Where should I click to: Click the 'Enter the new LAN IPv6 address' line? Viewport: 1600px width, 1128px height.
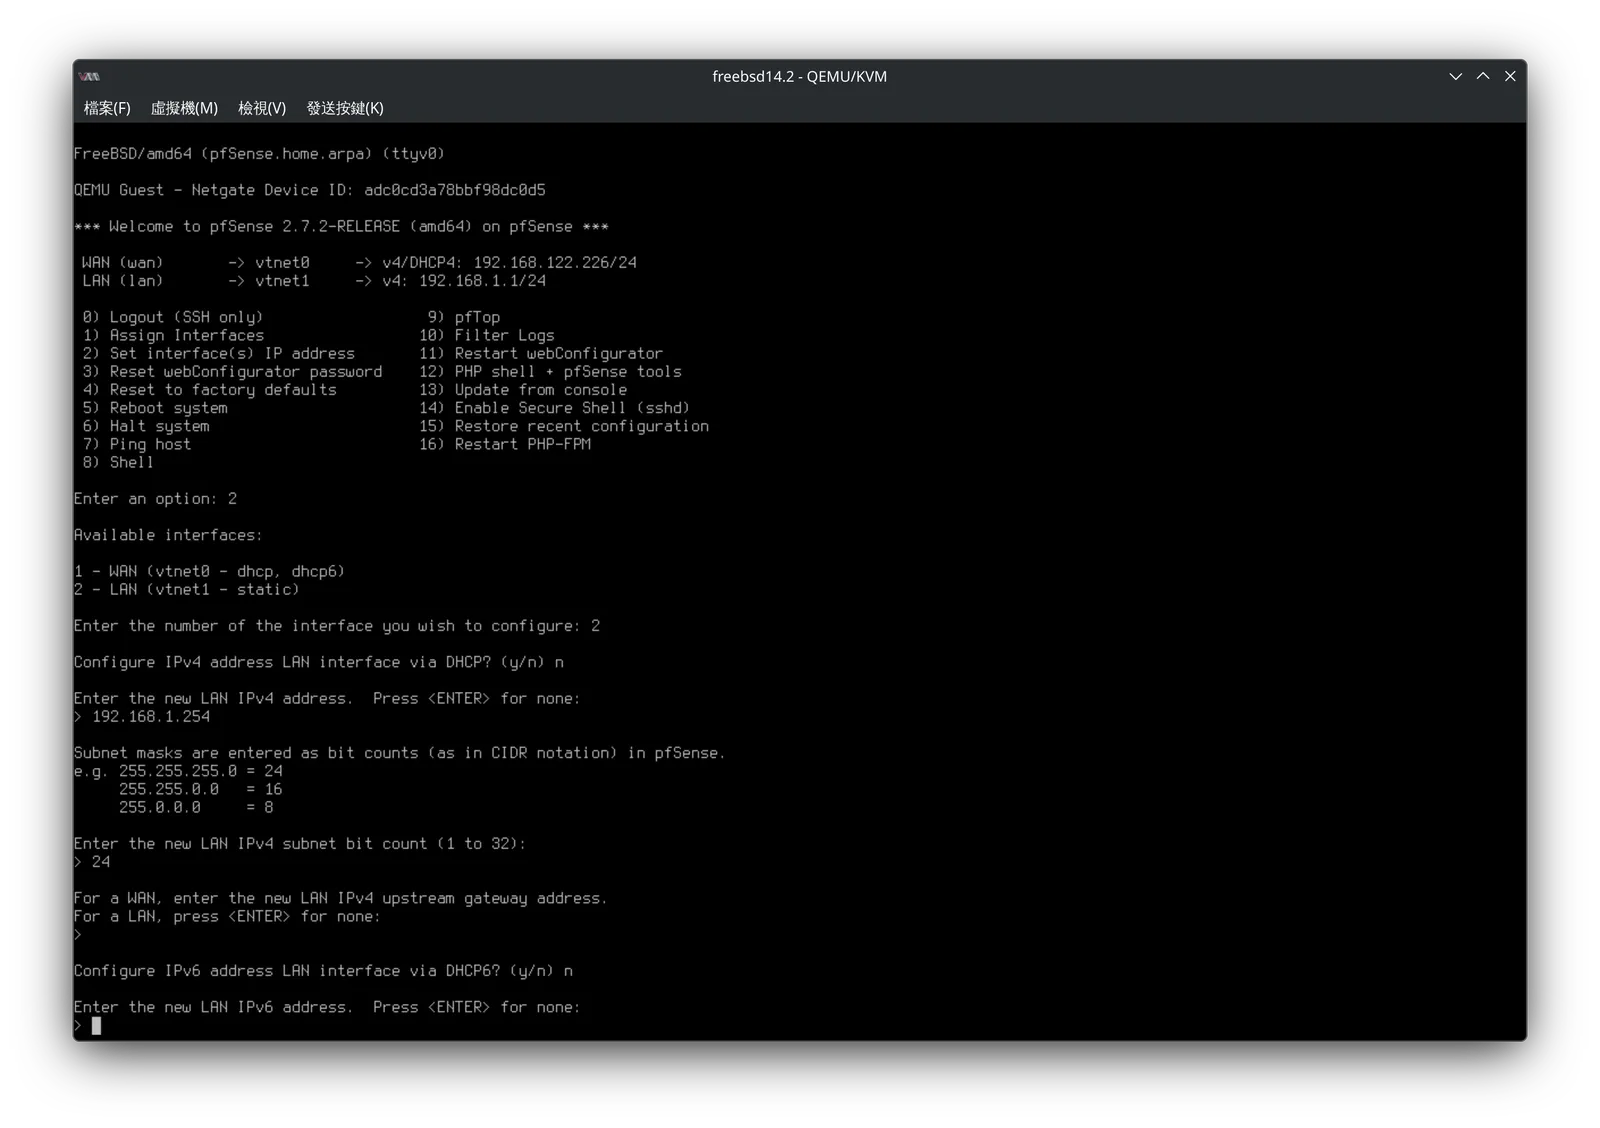click(x=327, y=1007)
